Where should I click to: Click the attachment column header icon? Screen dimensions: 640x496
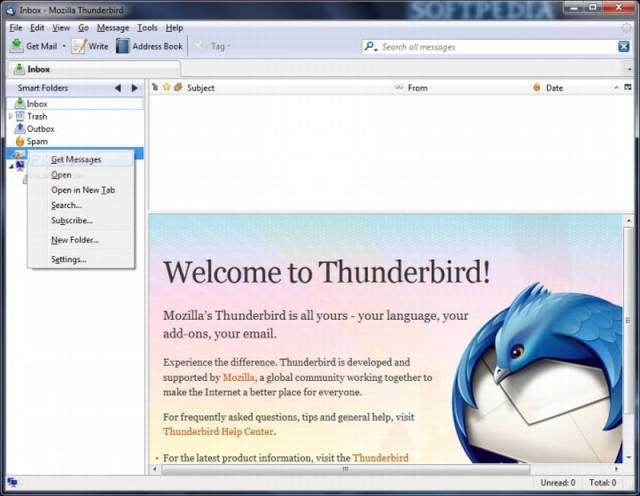[x=178, y=88]
